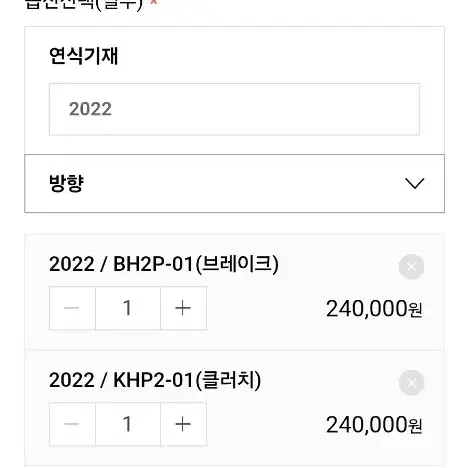Click the 원 currency text beside 클러치 price

pos(416,426)
